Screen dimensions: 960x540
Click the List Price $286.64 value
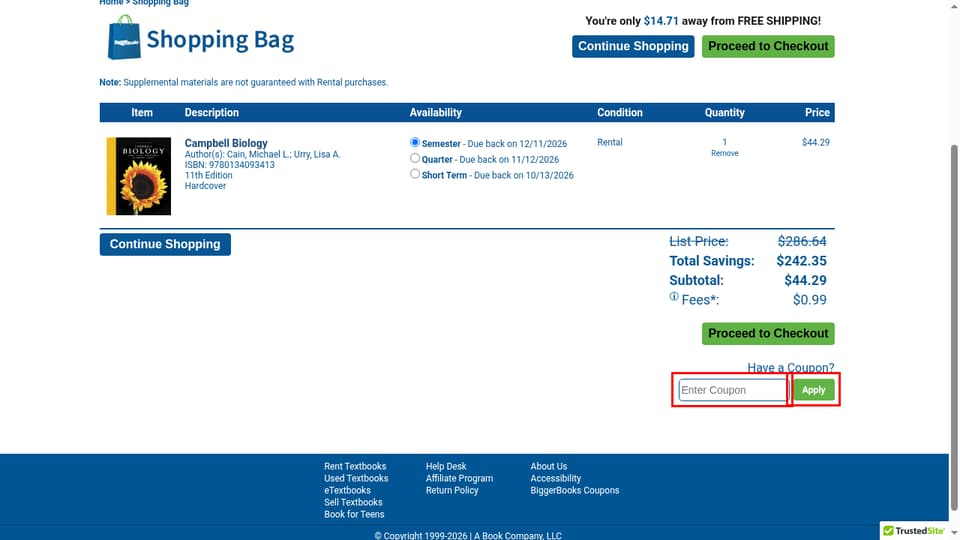point(802,241)
